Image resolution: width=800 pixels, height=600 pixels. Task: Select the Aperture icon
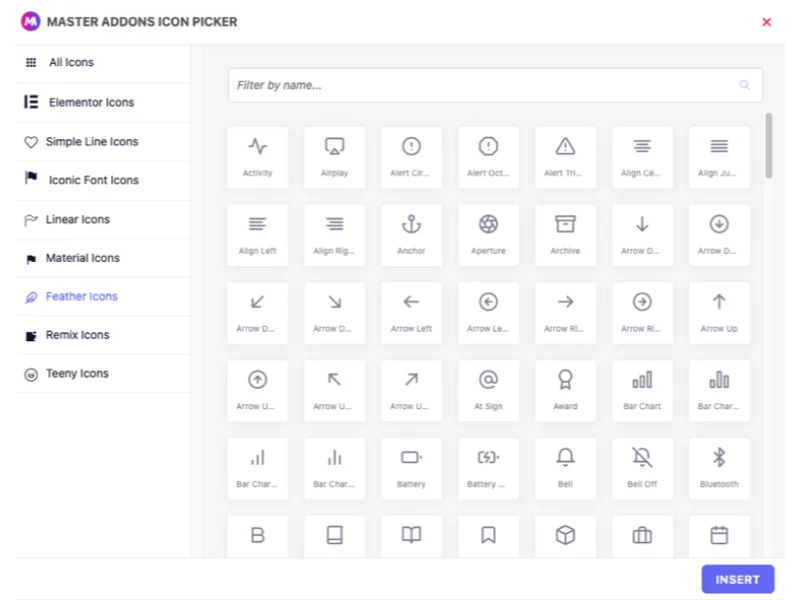[488, 235]
